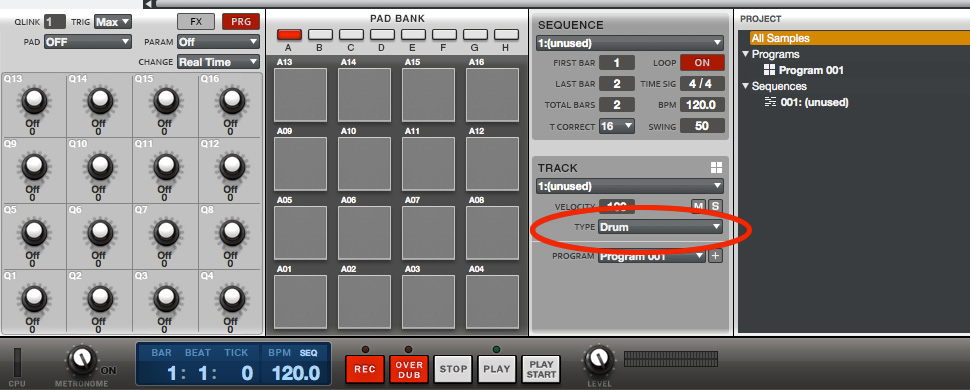Screen dimensions: 970x390
Task: Start recording with the REC button
Action: (x=365, y=369)
